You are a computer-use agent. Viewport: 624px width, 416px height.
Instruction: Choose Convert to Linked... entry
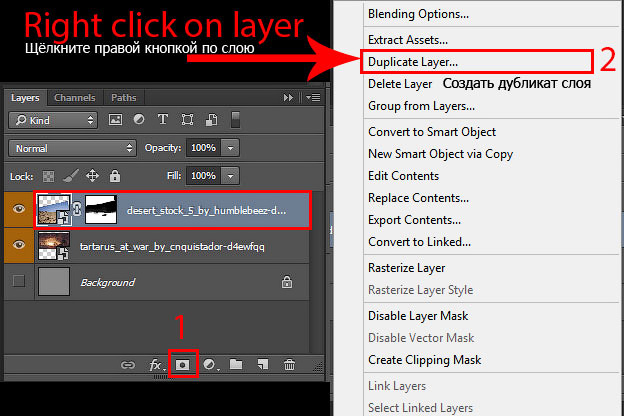click(419, 242)
